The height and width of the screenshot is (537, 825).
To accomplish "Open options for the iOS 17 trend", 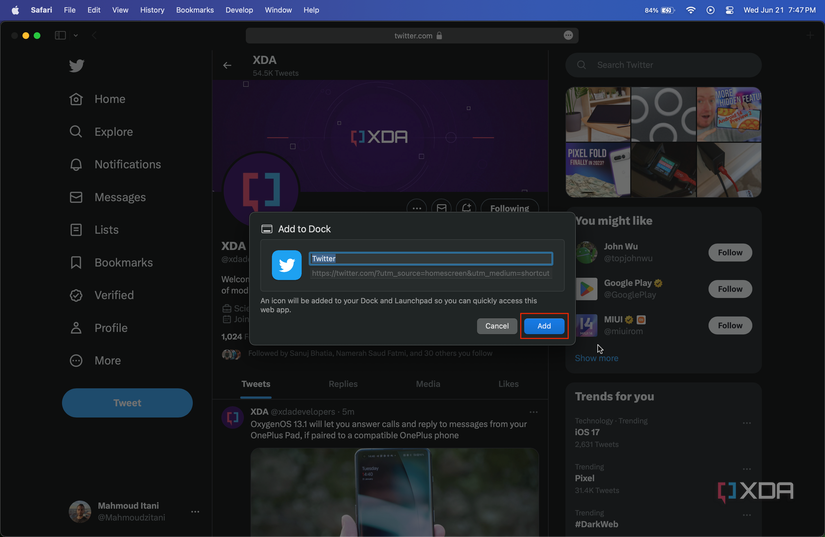I will pyautogui.click(x=747, y=422).
